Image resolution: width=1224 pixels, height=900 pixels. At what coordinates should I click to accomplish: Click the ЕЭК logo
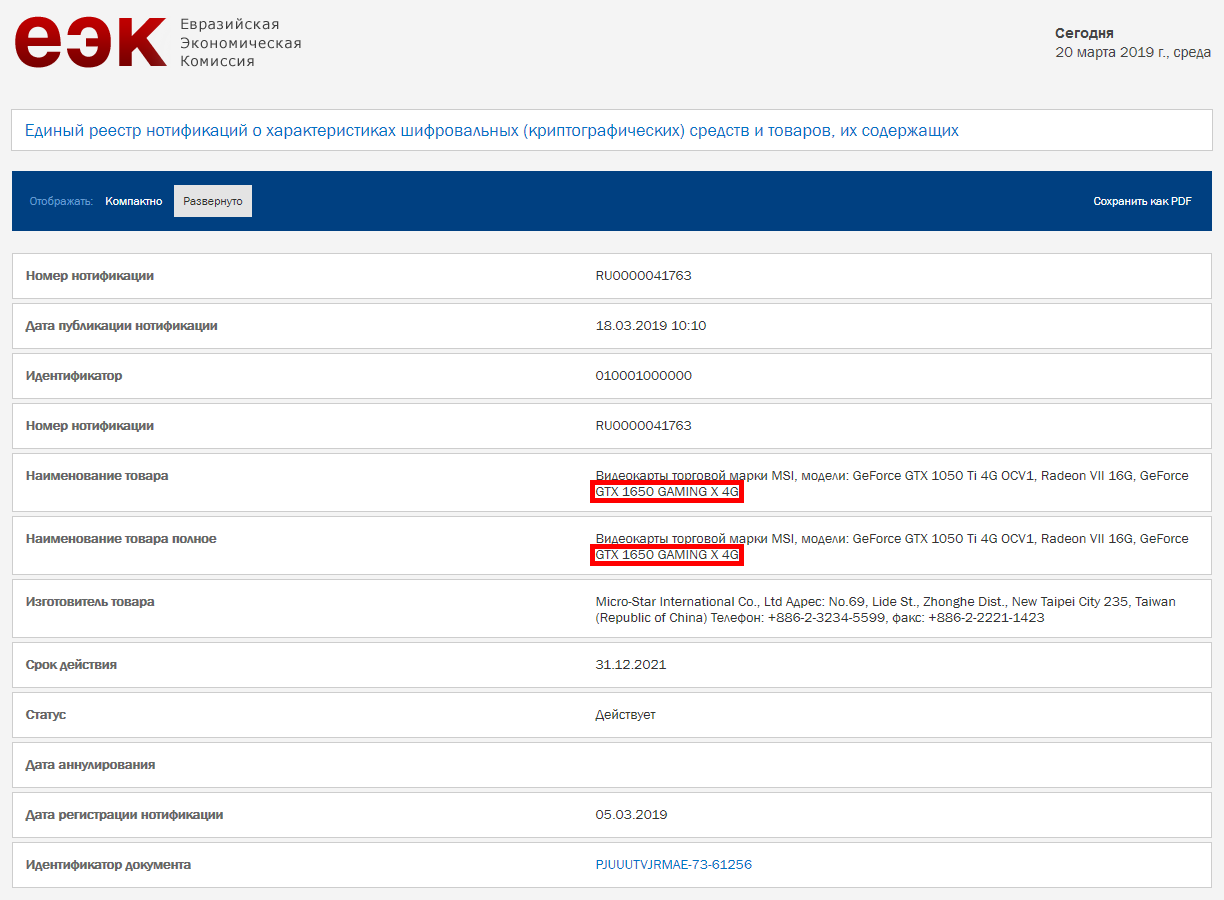tap(90, 43)
